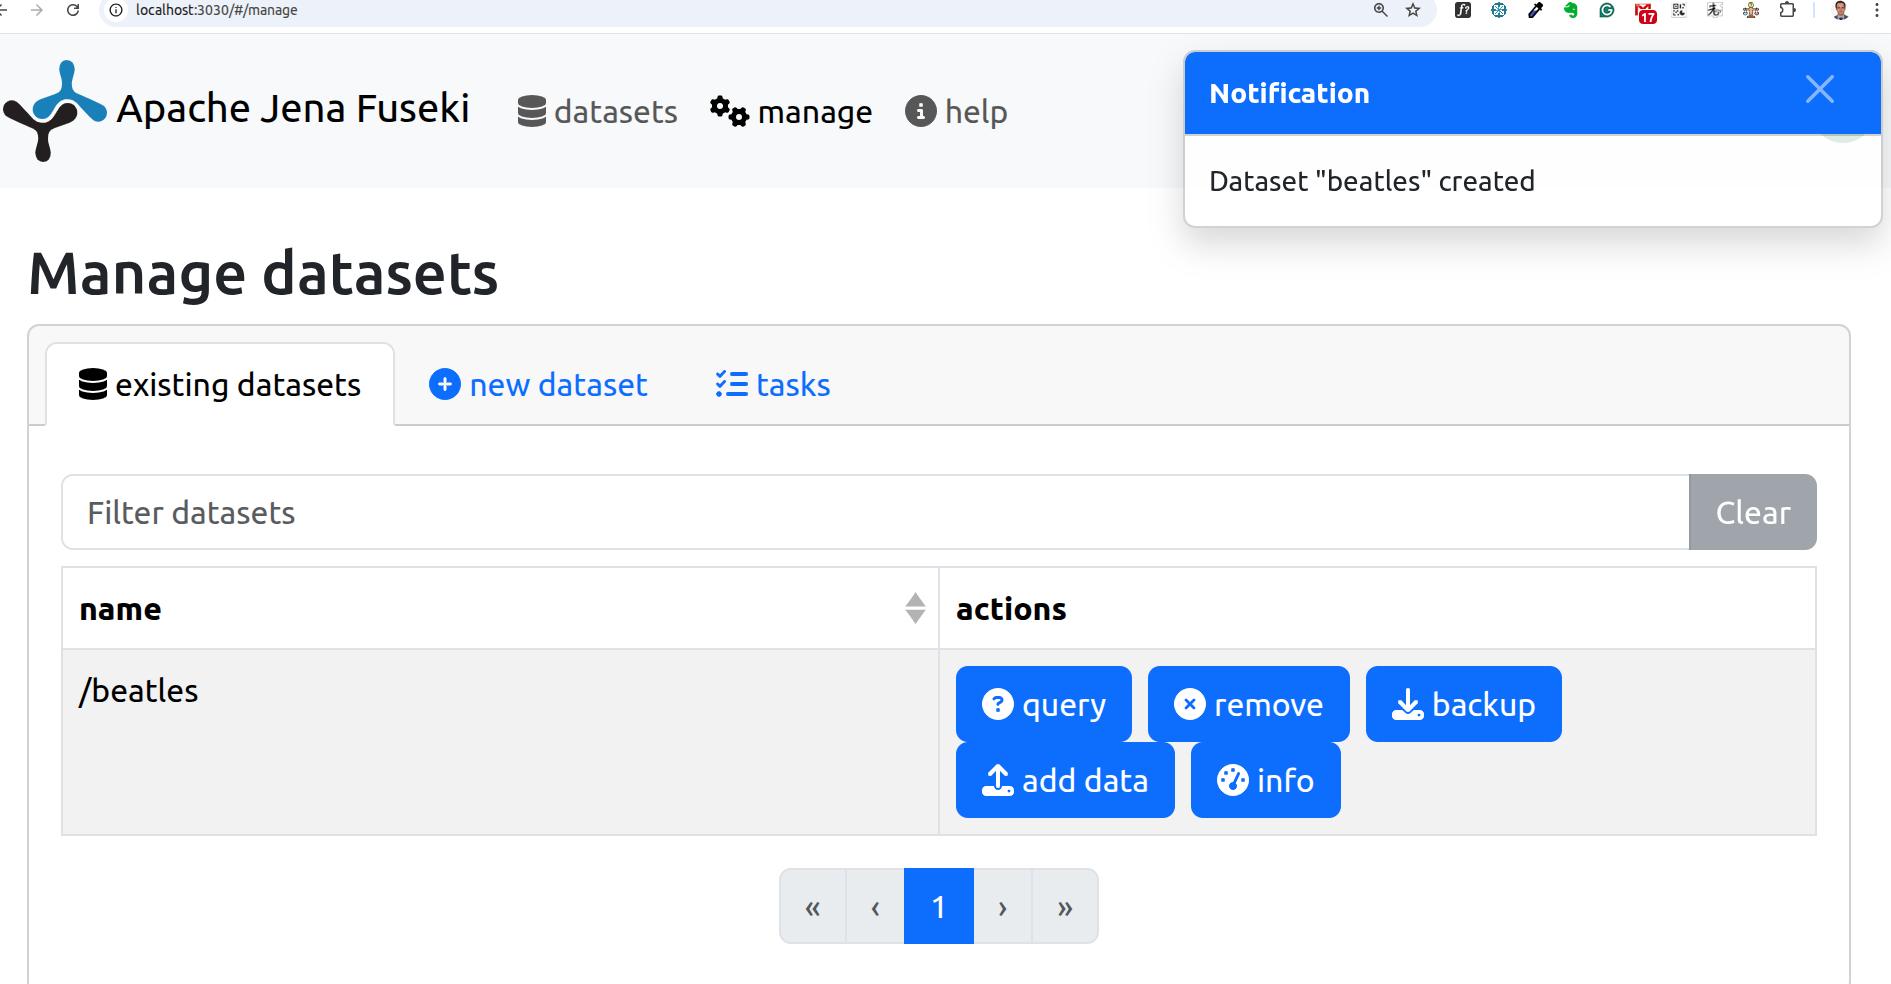Back up the beatles dataset
This screenshot has height=984, width=1891.
coord(1463,704)
